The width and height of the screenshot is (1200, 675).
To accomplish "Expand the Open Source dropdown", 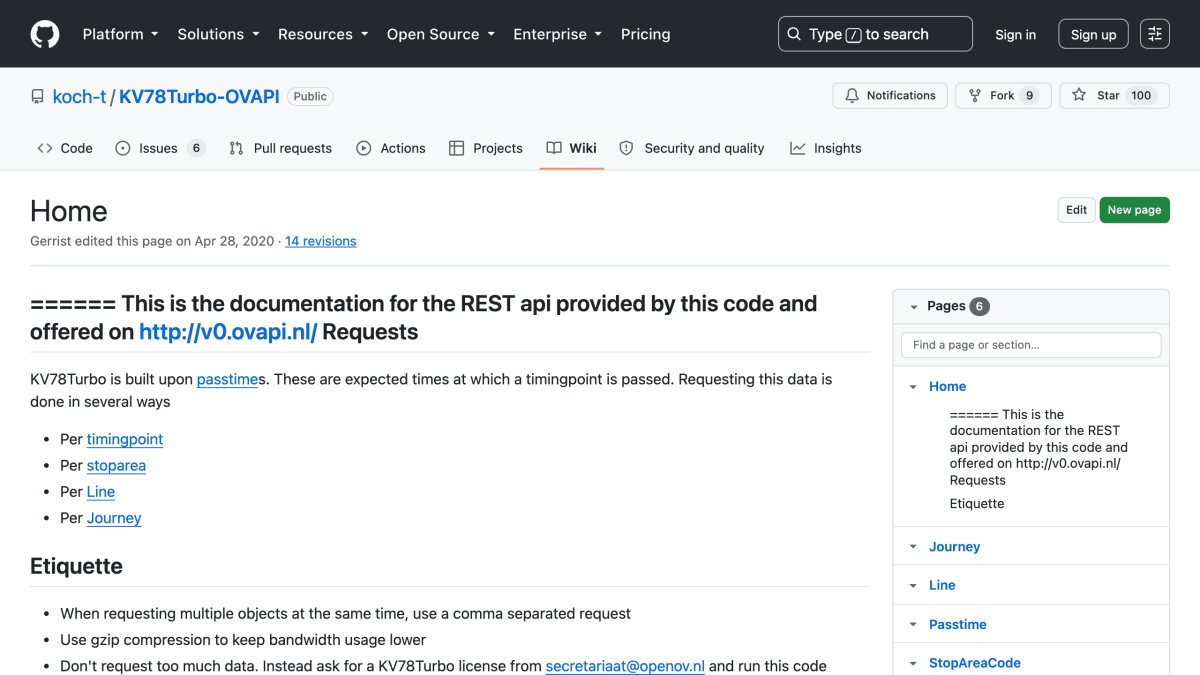I will coord(441,34).
